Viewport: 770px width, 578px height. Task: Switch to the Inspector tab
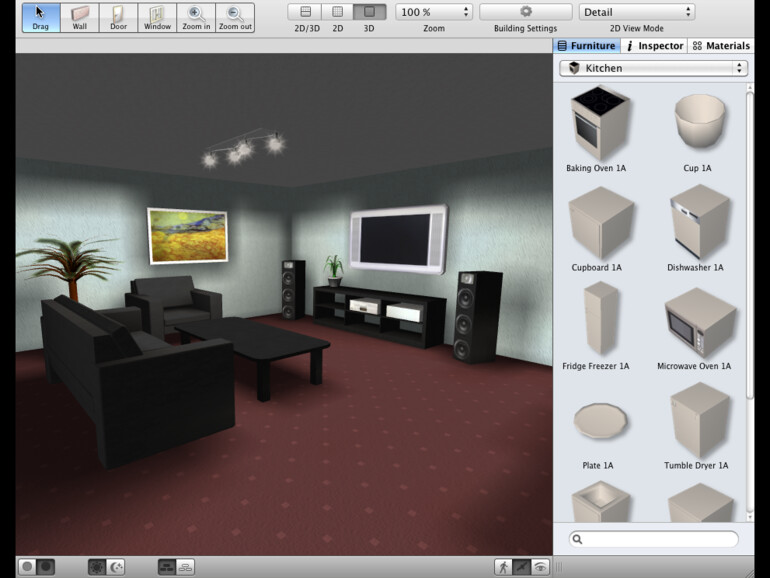[x=655, y=46]
